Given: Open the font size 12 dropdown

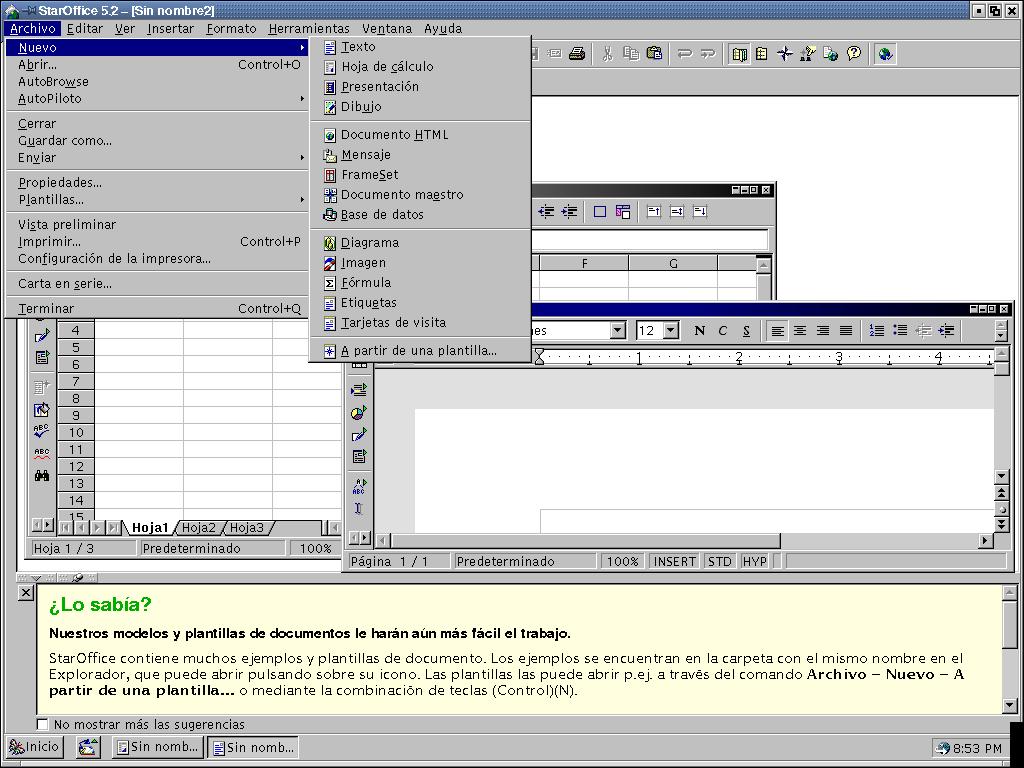Looking at the screenshot, I should (670, 331).
